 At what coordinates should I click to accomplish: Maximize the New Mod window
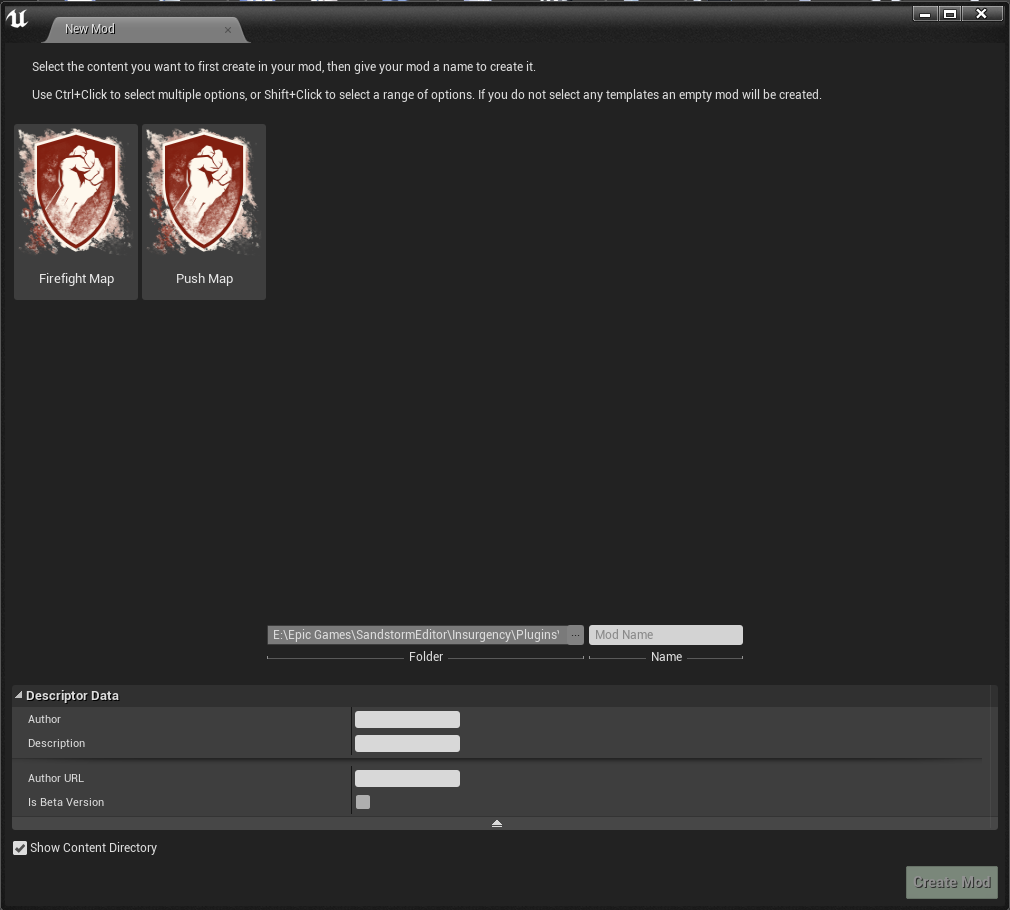949,14
